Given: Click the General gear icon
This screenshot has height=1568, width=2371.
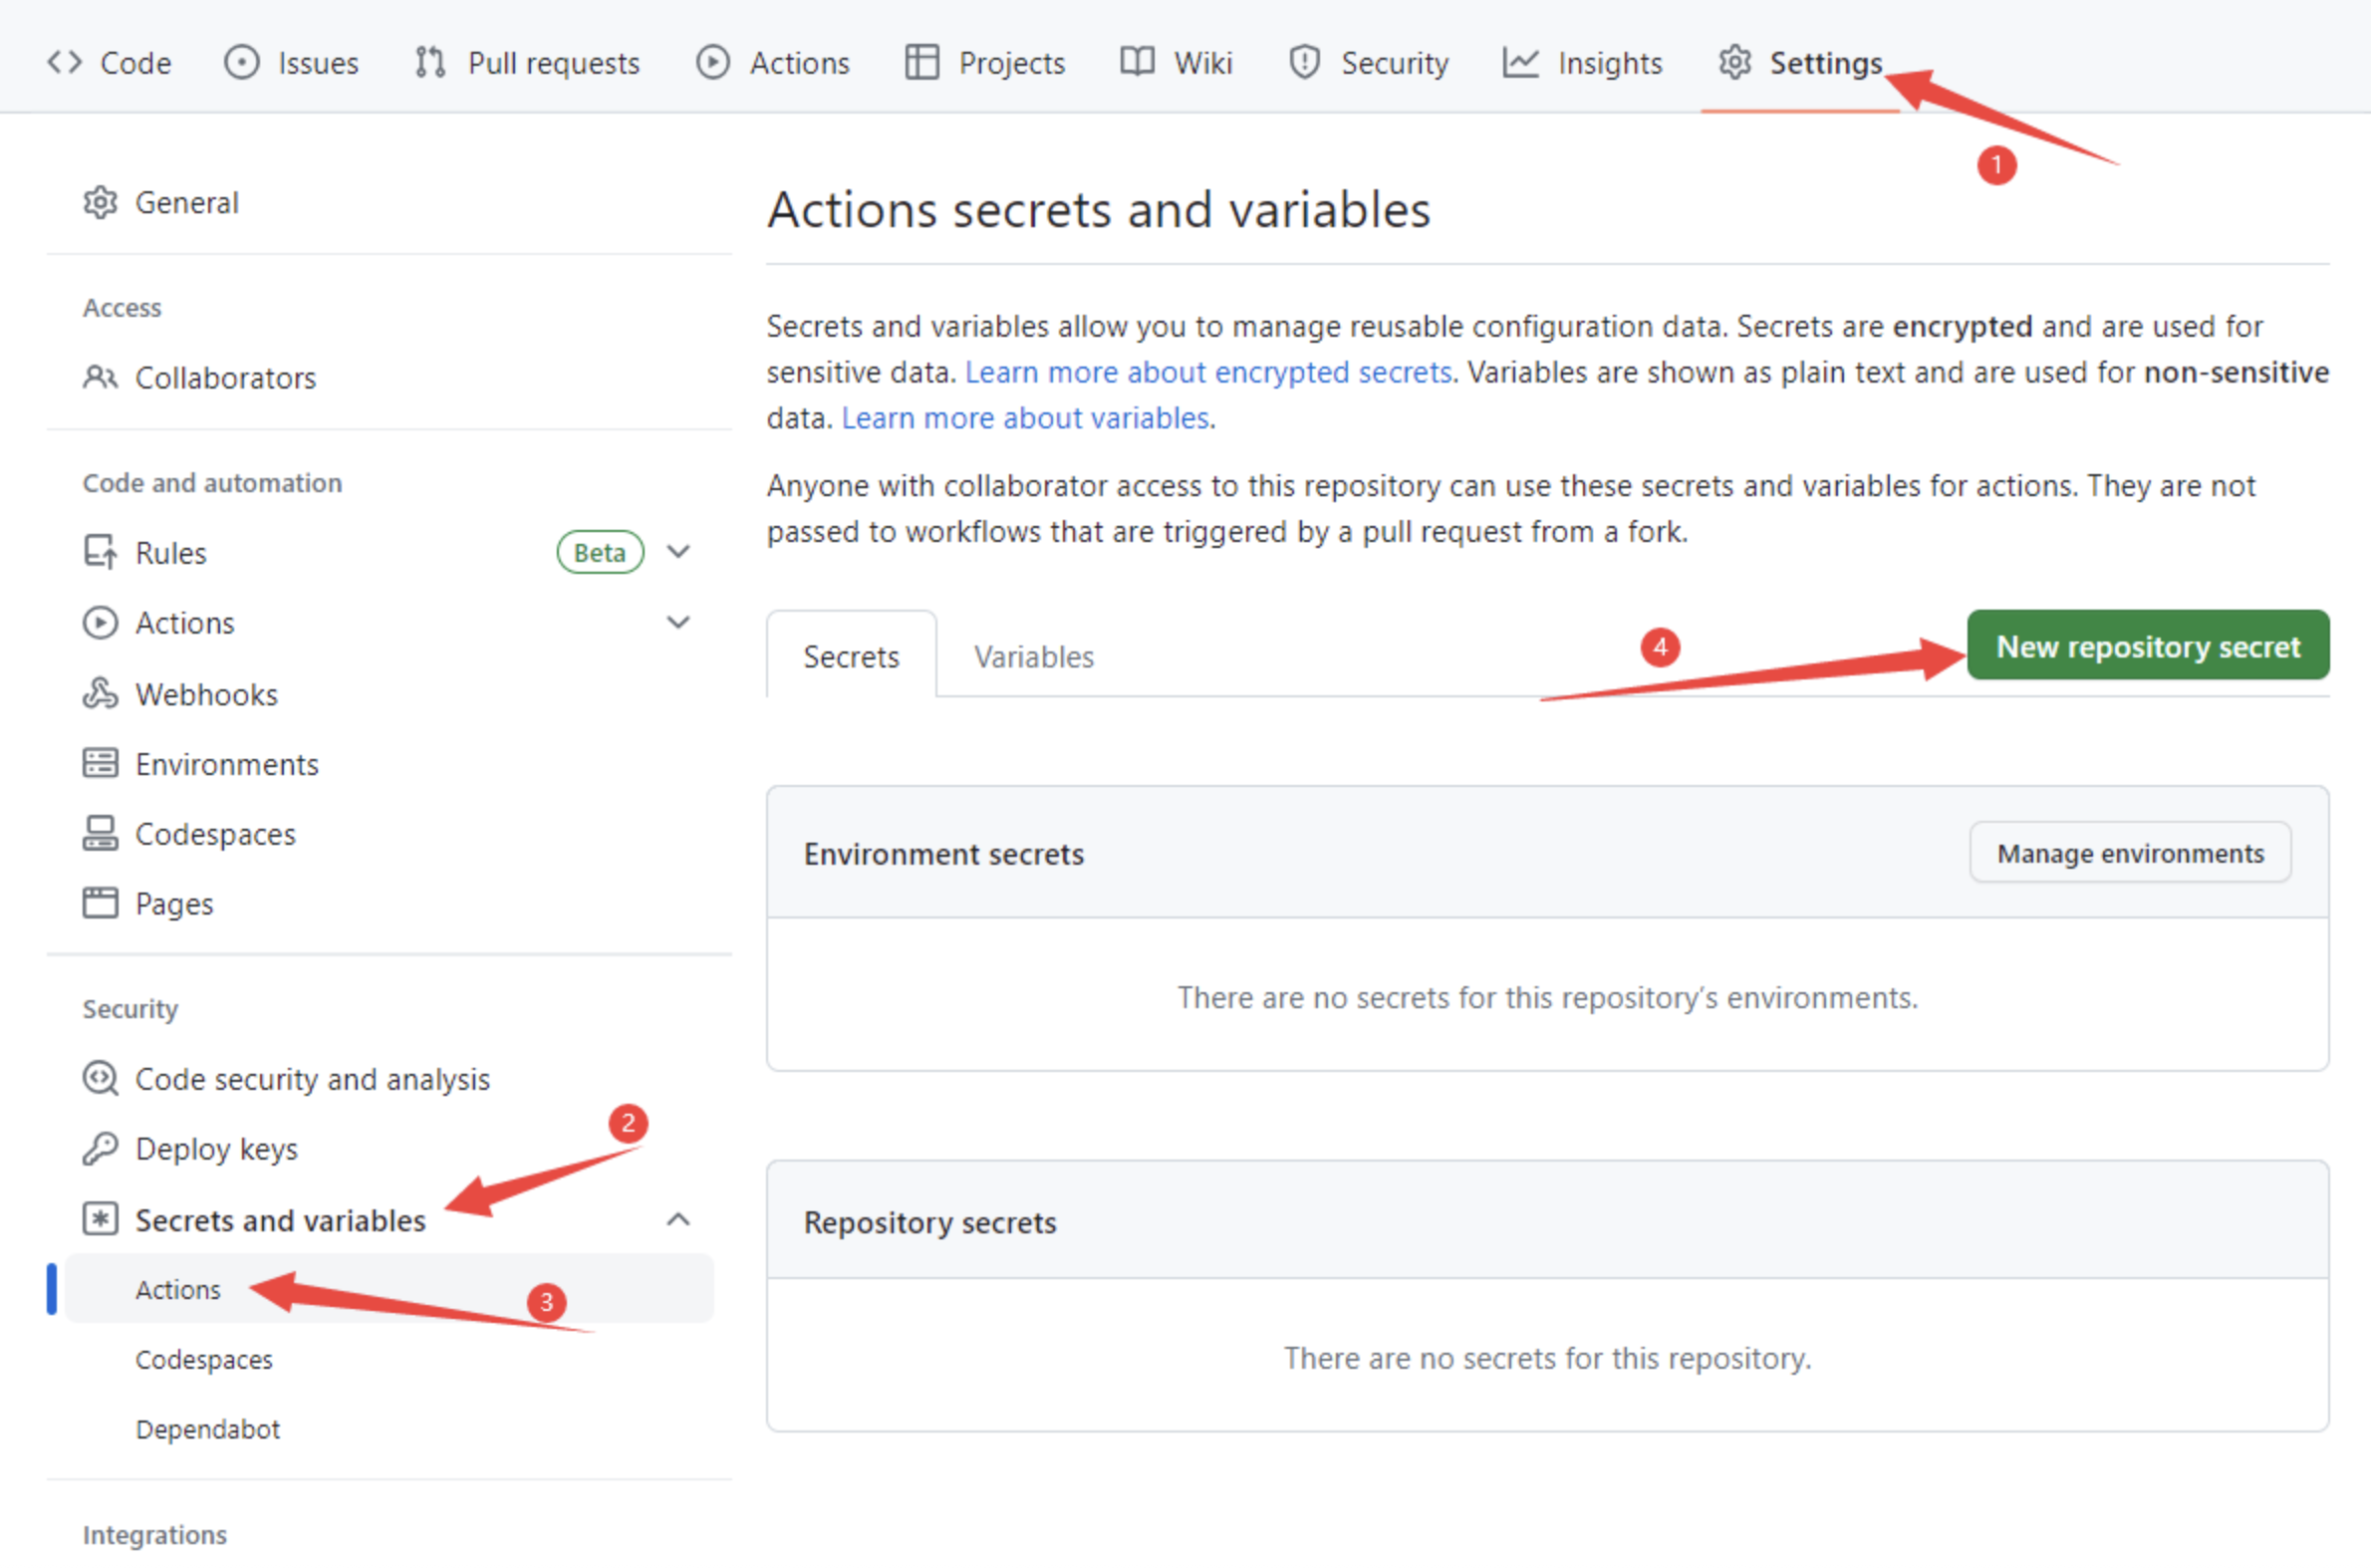Looking at the screenshot, I should tap(100, 203).
